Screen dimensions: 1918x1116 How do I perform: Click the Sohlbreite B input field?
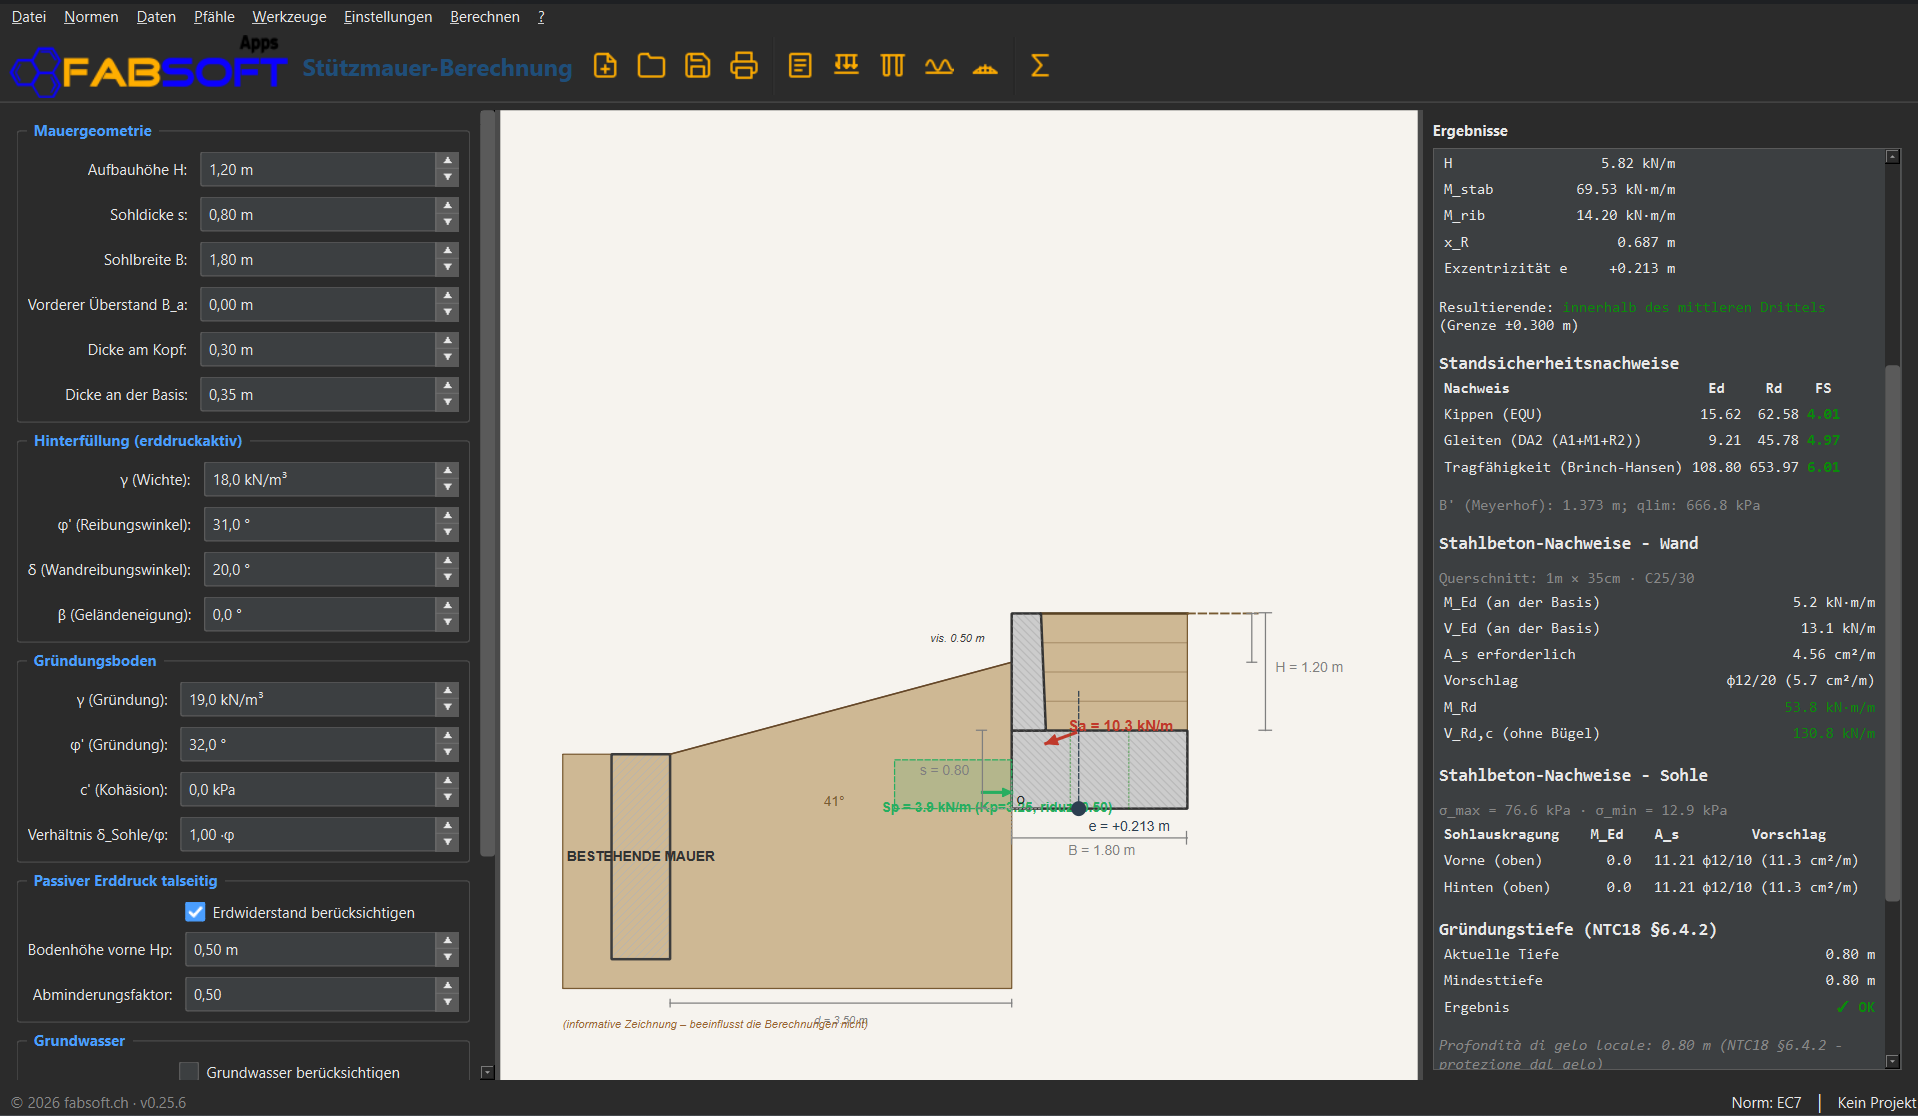click(x=318, y=260)
